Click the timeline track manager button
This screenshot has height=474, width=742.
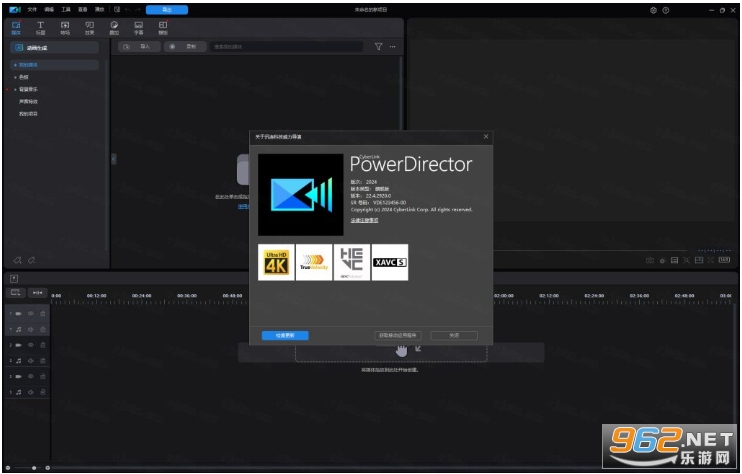coord(15,293)
